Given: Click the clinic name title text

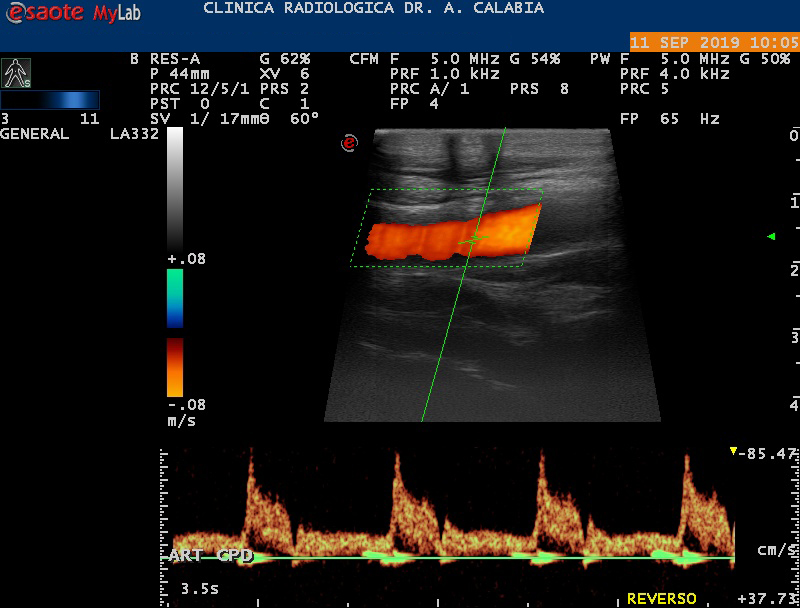Looking at the screenshot, I should click(x=373, y=8).
